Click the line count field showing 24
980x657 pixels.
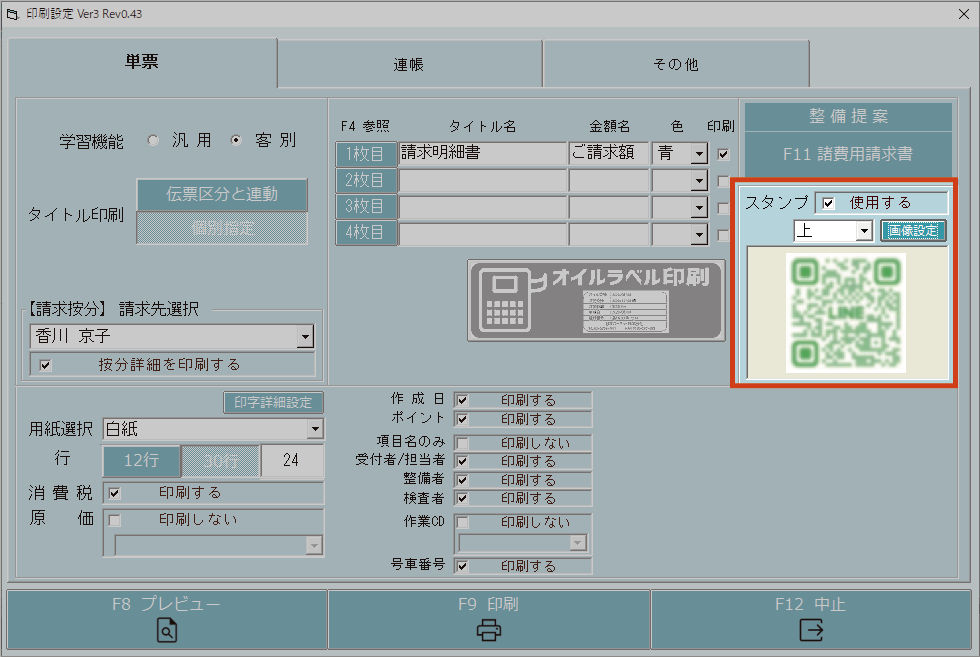[292, 461]
